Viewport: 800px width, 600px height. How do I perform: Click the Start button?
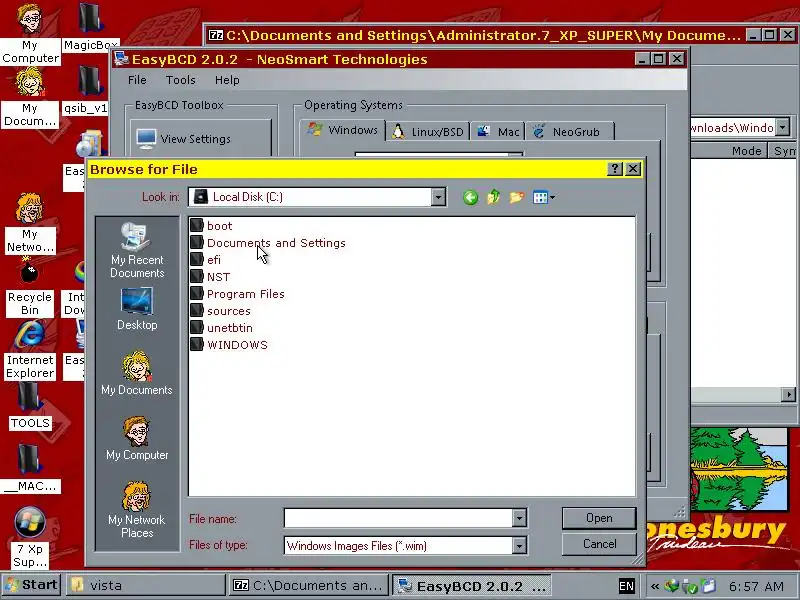point(31,585)
